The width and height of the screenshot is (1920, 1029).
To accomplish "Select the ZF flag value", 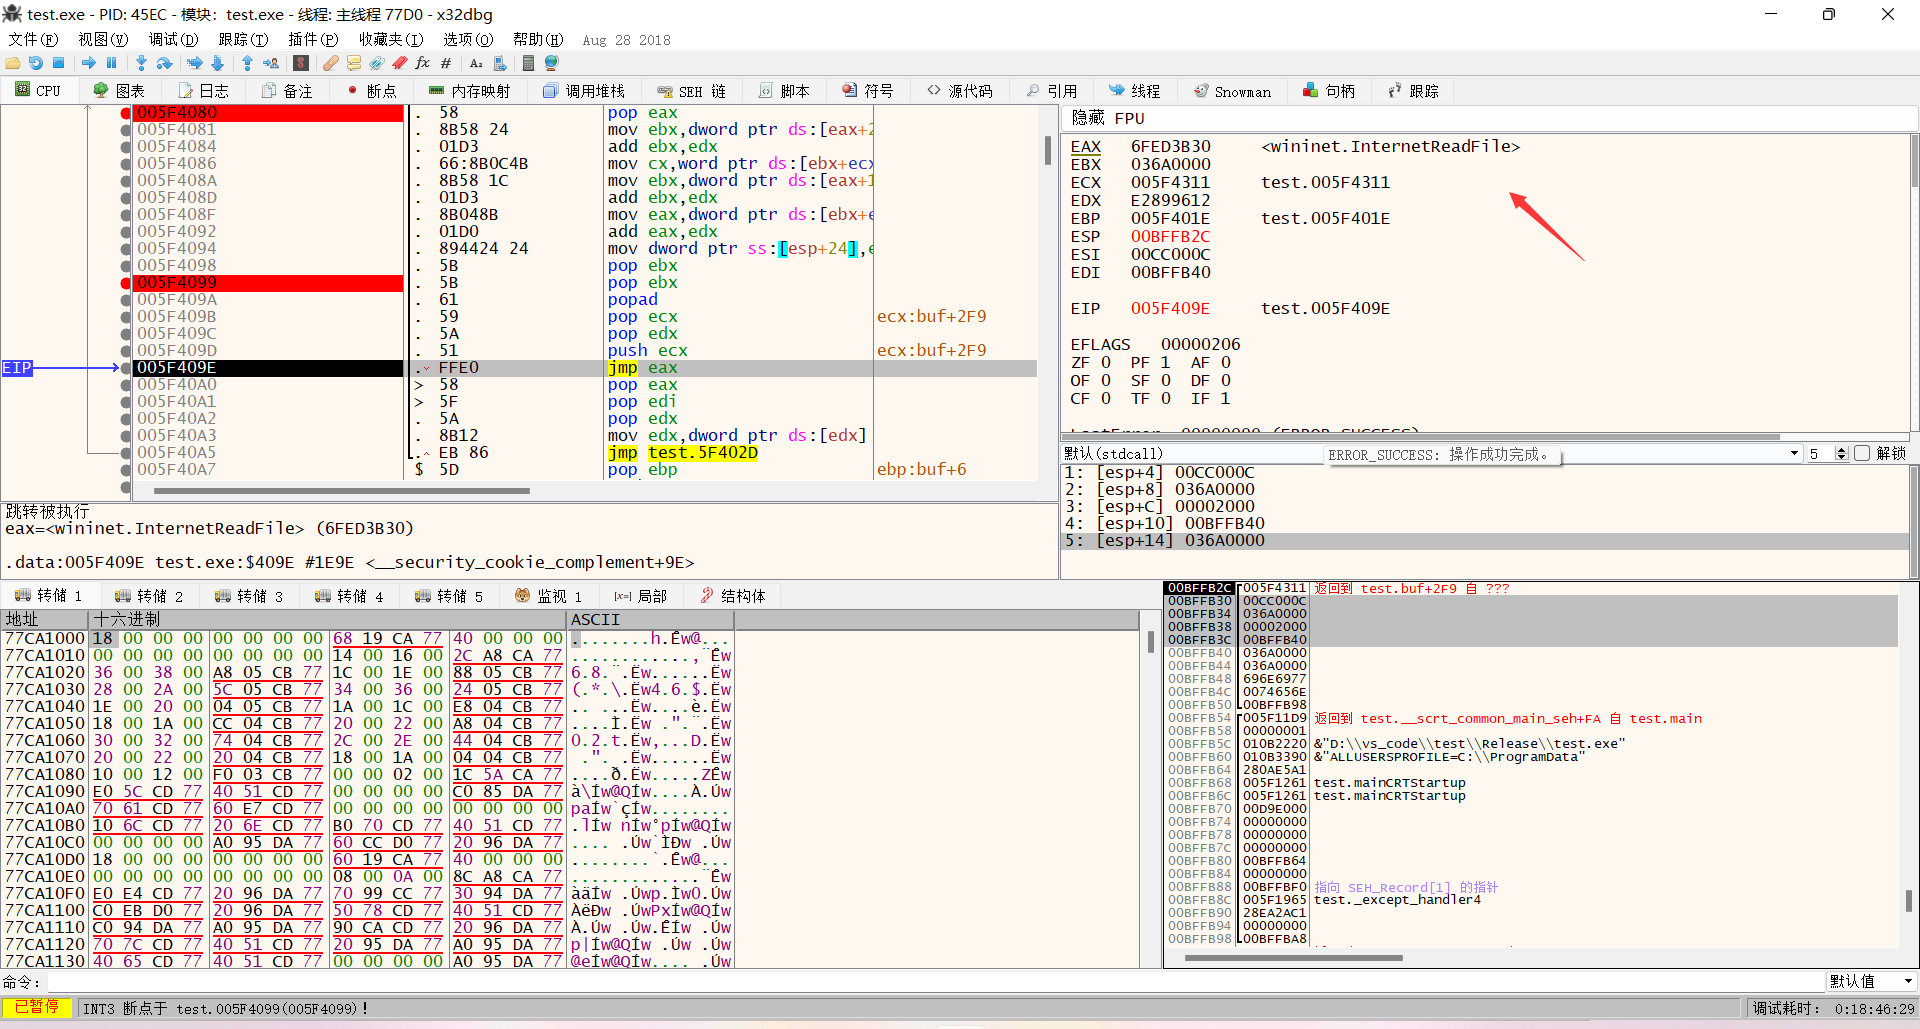I will [x=1105, y=363].
